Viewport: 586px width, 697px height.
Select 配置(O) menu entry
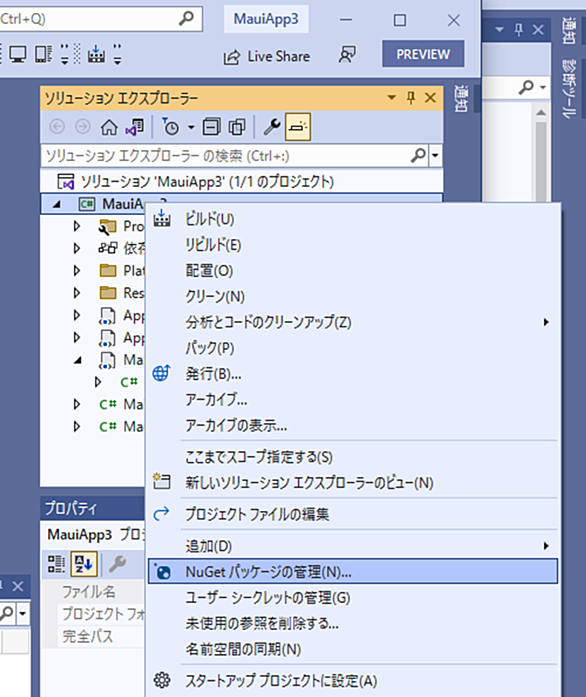(352, 271)
